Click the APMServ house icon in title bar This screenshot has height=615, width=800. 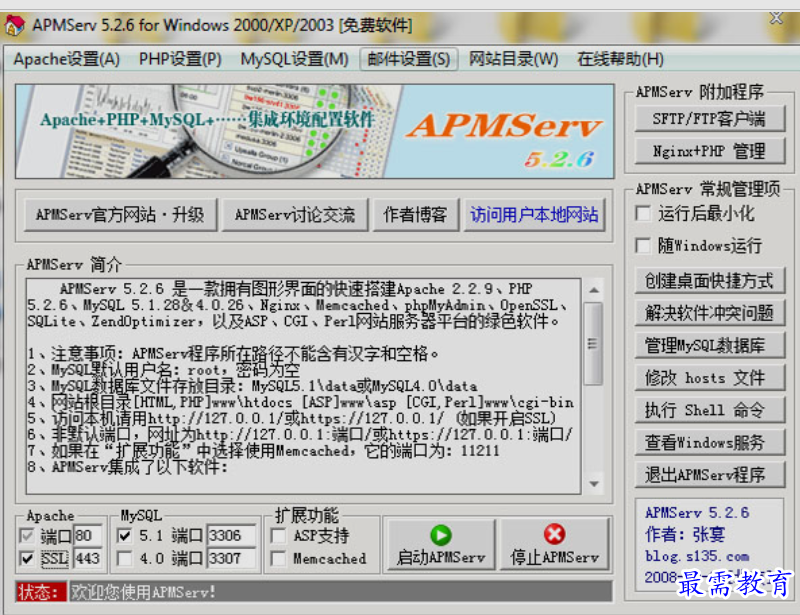click(14, 24)
